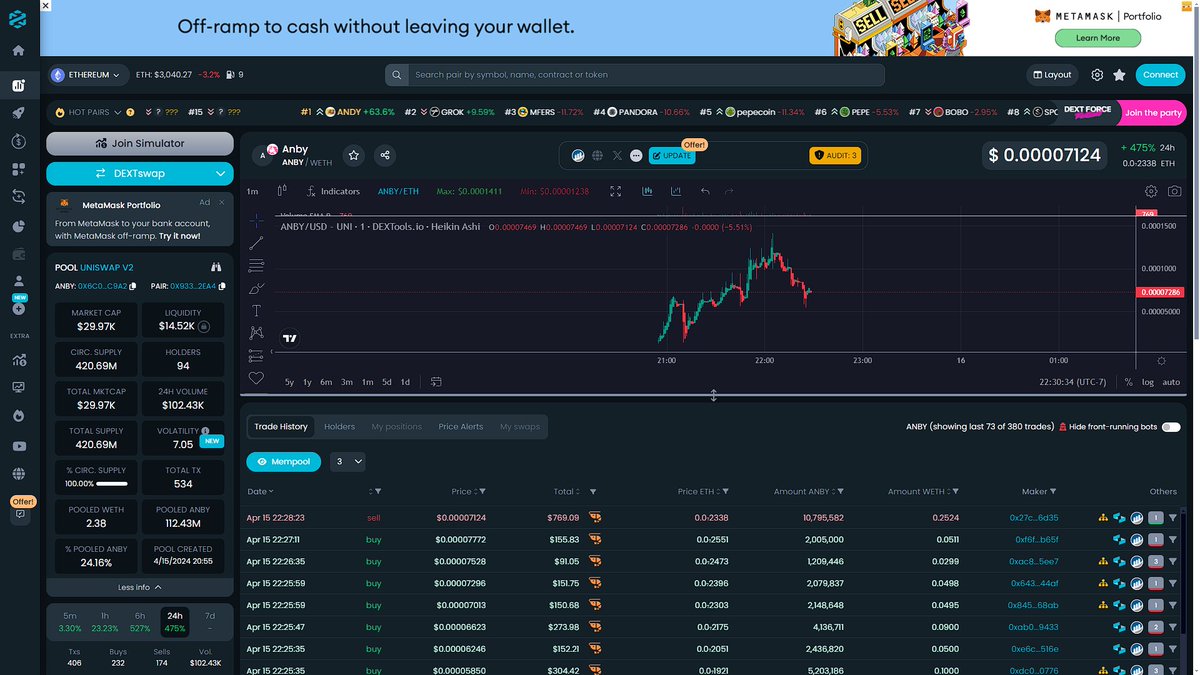This screenshot has height=675, width=1200.
Task: Click the Connect wallet button
Action: (x=1161, y=75)
